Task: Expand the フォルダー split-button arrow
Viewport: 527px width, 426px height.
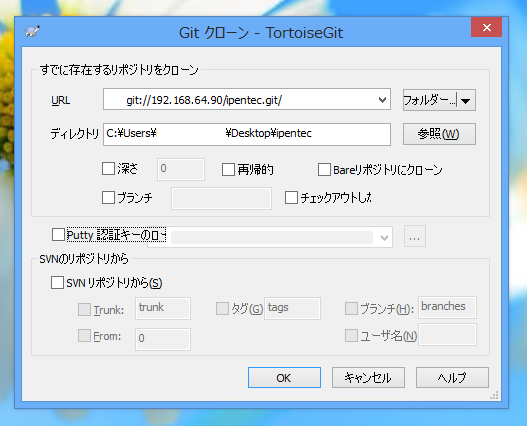Action: 466,100
